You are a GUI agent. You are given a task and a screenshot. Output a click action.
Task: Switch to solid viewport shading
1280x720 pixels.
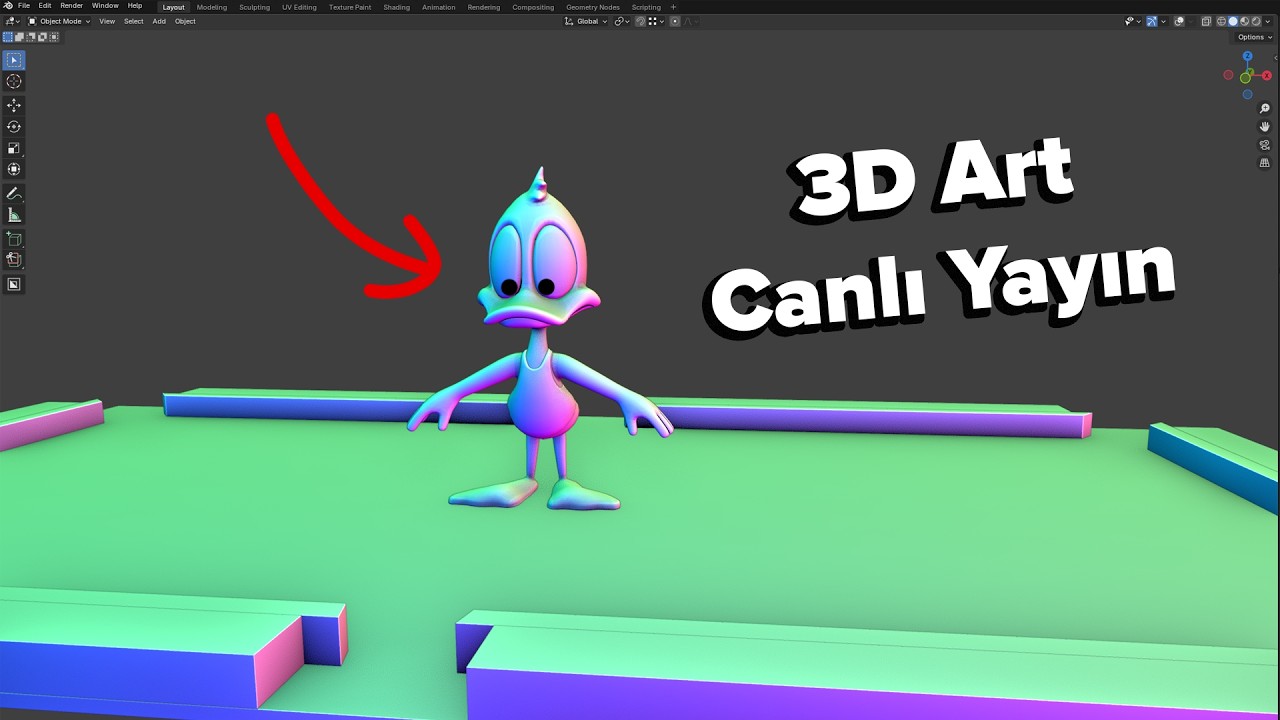pos(1233,21)
